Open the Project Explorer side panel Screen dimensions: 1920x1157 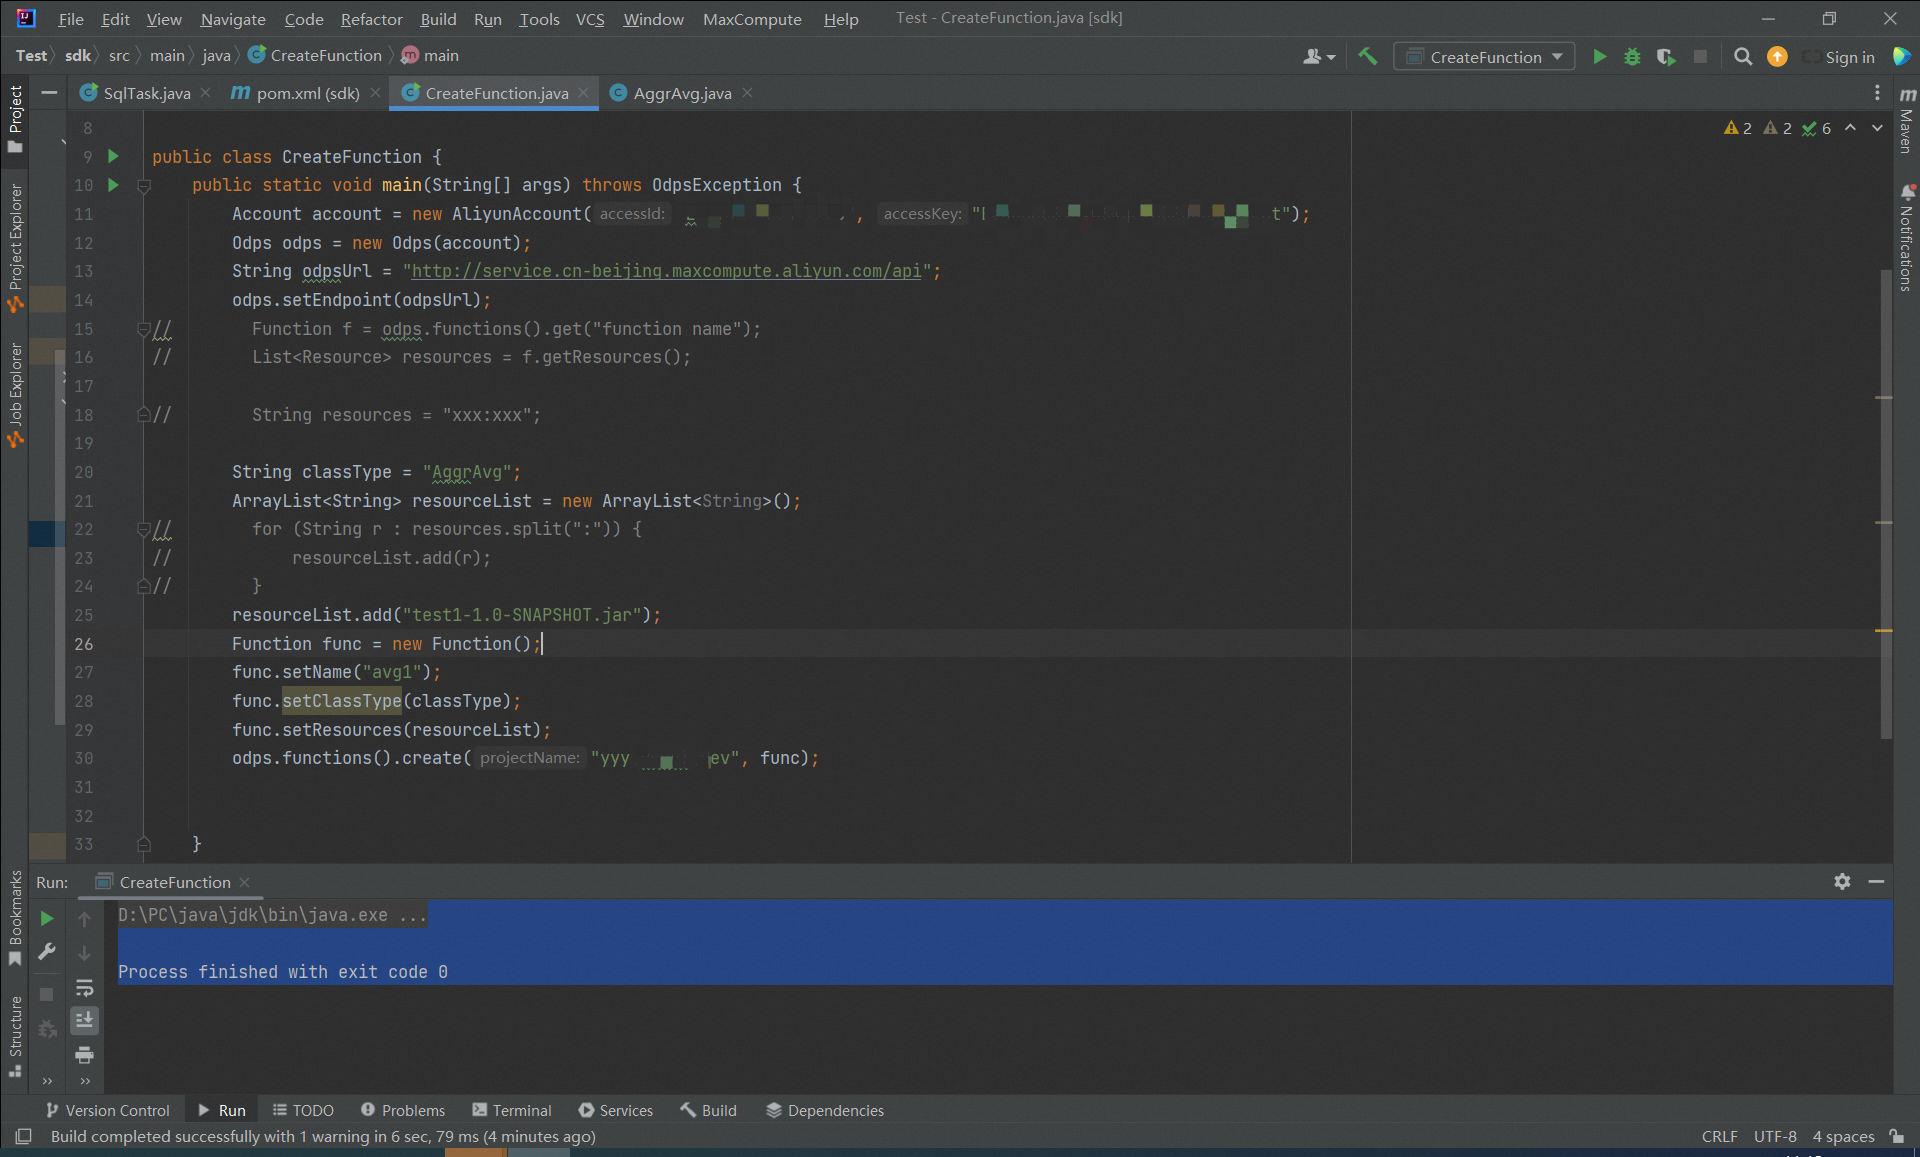(15, 248)
